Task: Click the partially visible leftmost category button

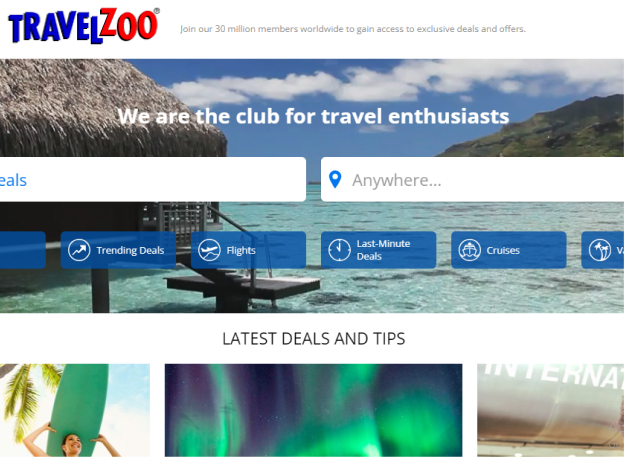Action: point(23,250)
